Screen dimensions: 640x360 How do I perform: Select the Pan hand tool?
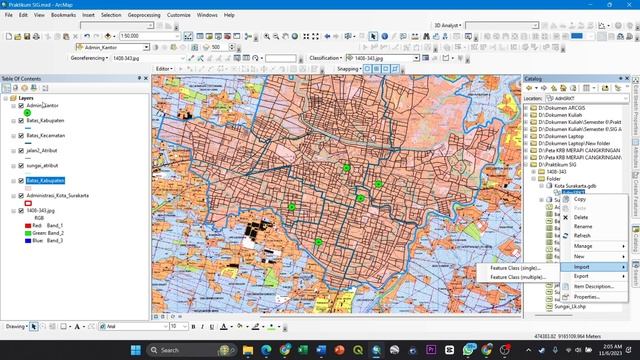click(286, 36)
